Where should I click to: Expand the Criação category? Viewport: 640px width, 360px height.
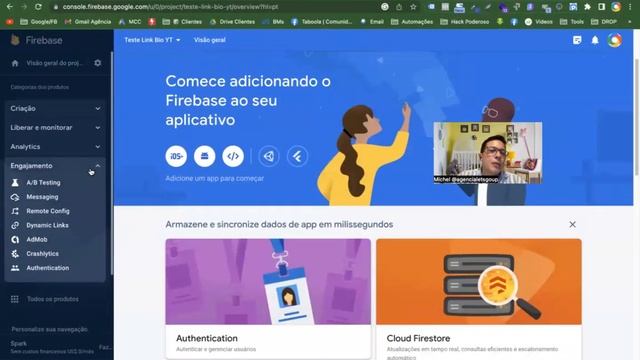(55, 109)
